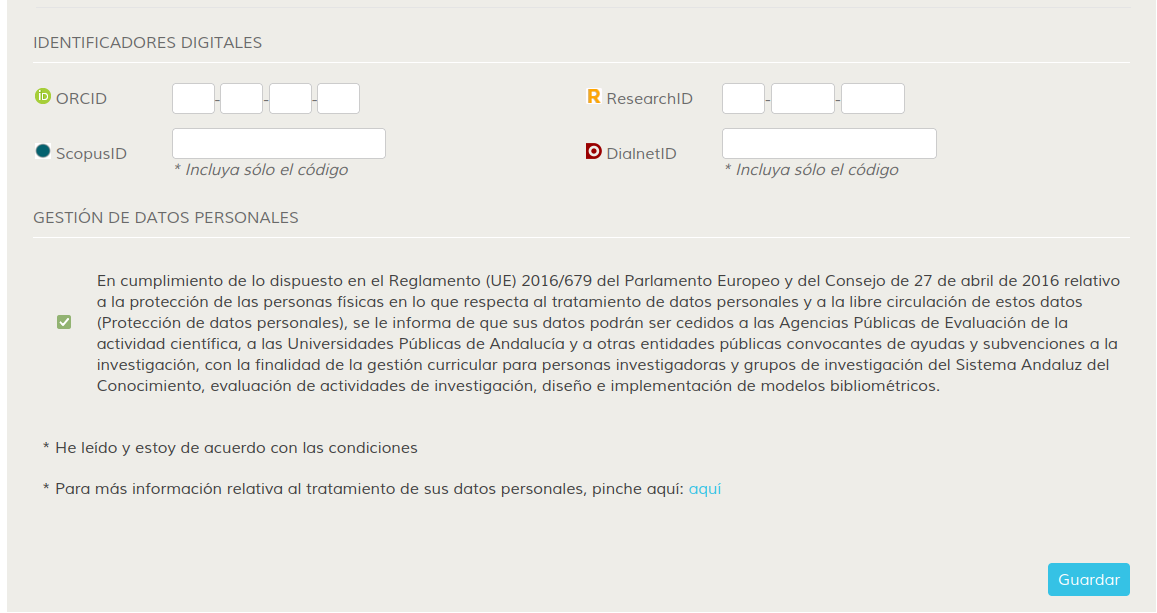Focus the third ORCID segment field
Image resolution: width=1157 pixels, height=613 pixels.
click(x=290, y=99)
